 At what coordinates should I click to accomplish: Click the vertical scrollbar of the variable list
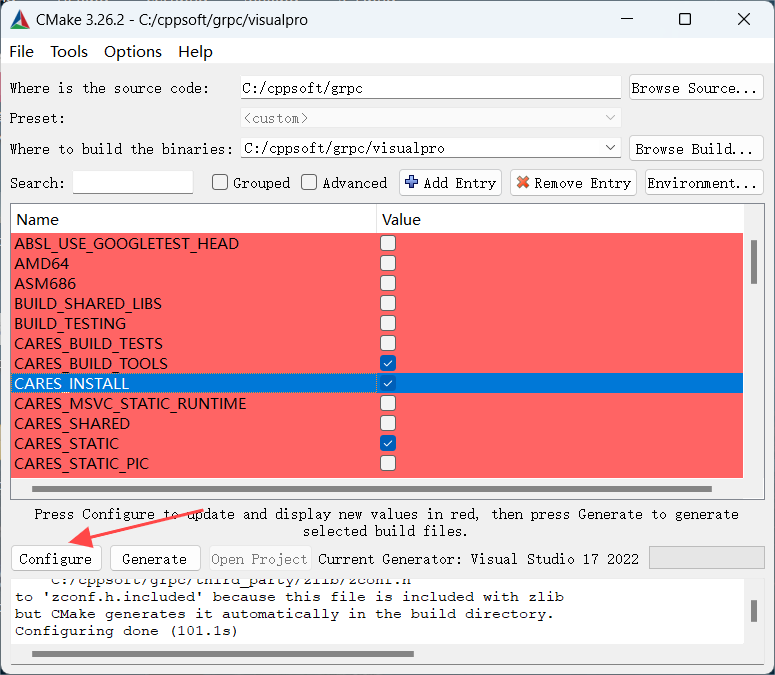(754, 262)
